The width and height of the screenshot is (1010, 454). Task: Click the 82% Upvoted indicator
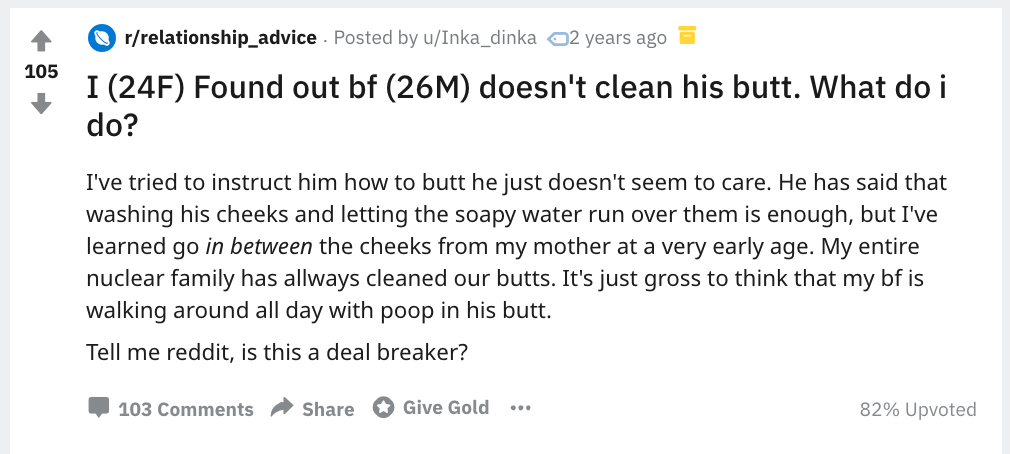[x=917, y=409]
